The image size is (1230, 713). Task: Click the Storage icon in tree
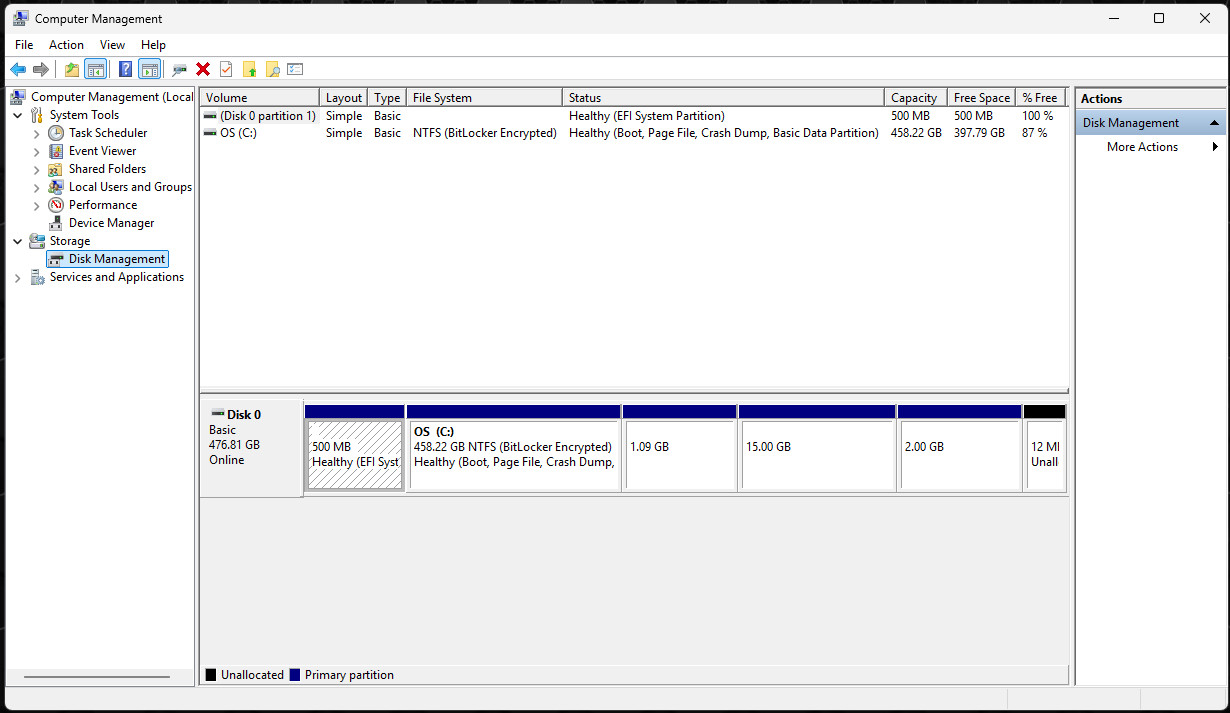37,241
